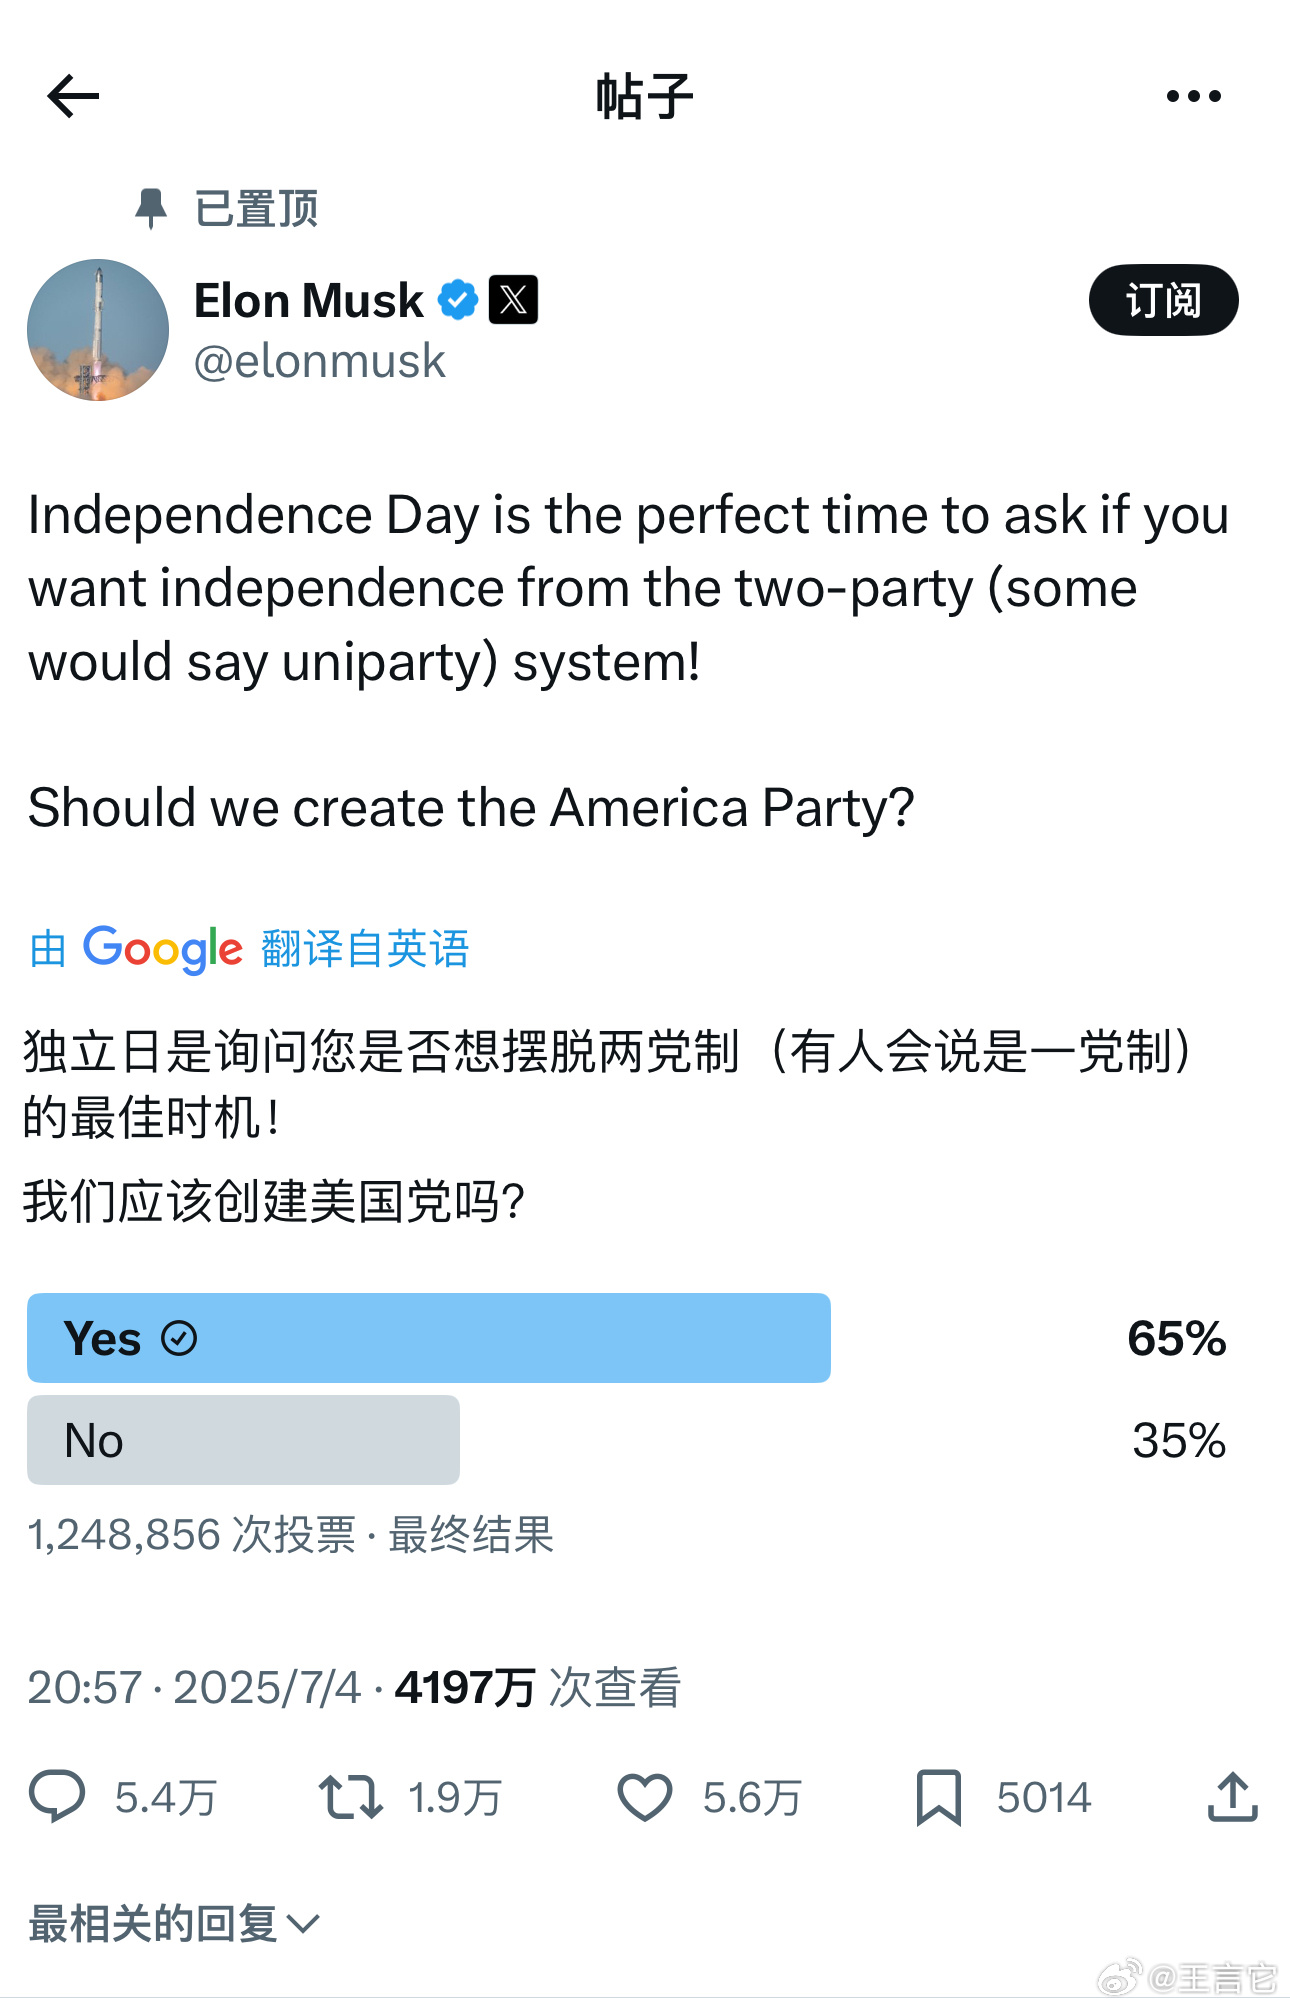Tap the share upload icon
The height and width of the screenshot is (2009, 1290).
[x=1232, y=1797]
